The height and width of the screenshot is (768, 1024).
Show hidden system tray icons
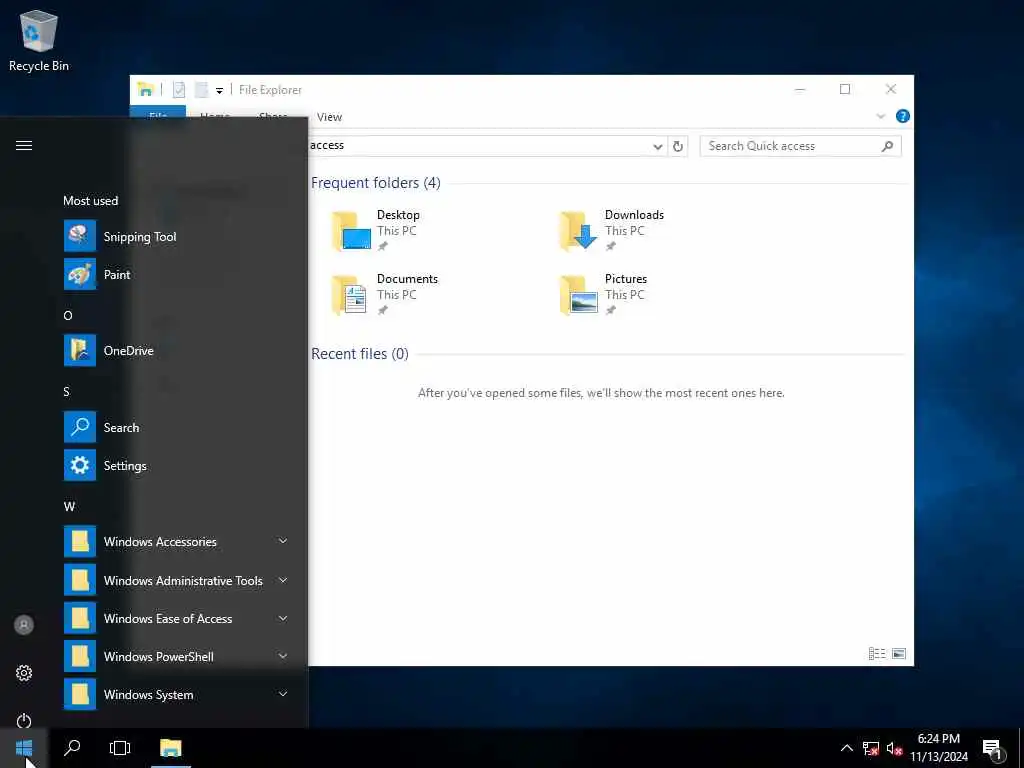(846, 748)
